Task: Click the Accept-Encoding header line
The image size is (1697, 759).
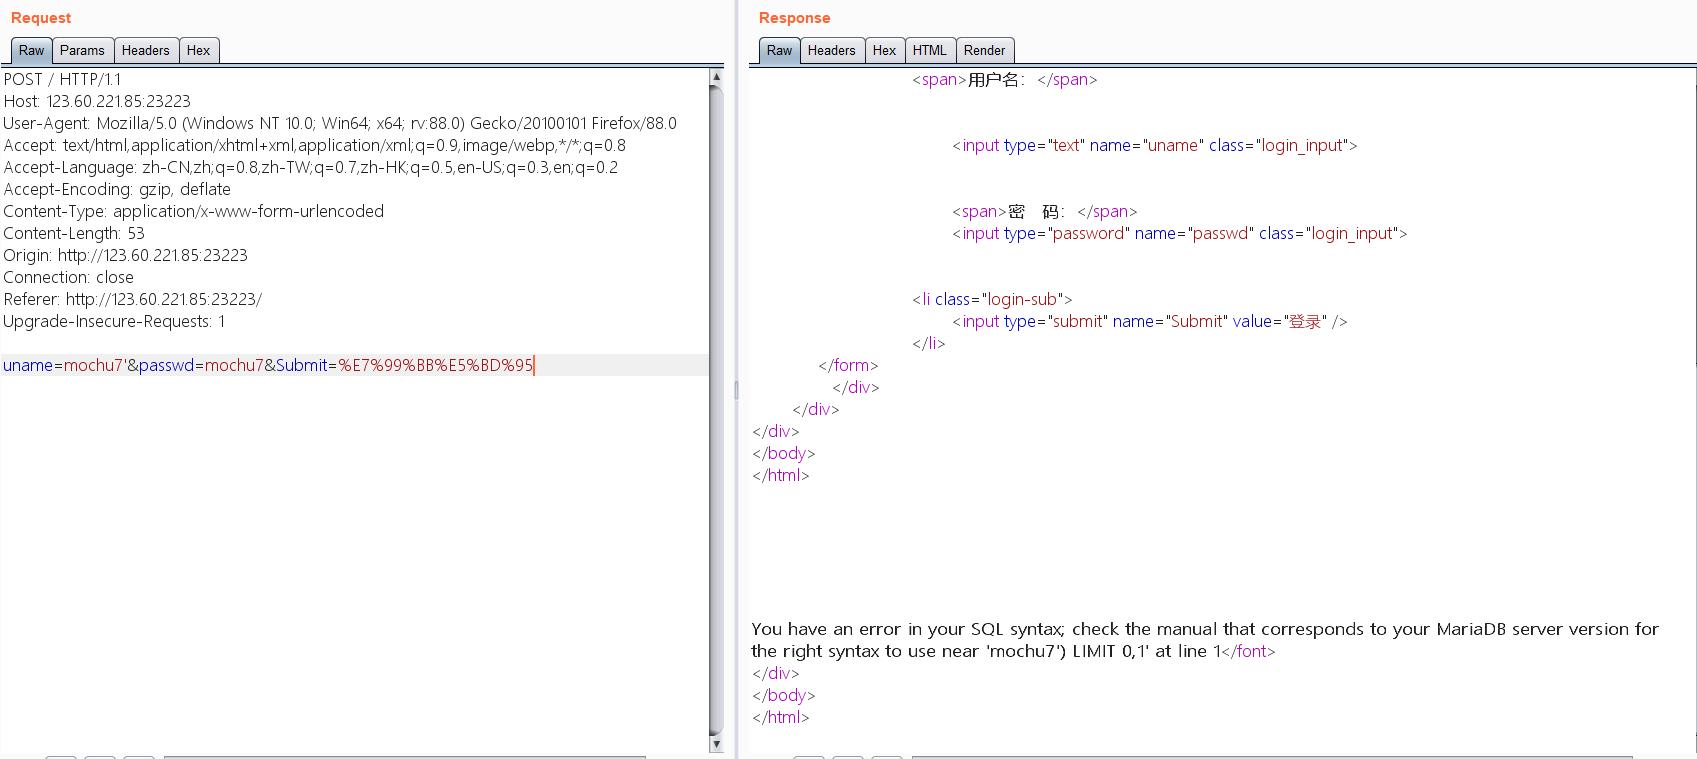Action: pyautogui.click(x=117, y=189)
